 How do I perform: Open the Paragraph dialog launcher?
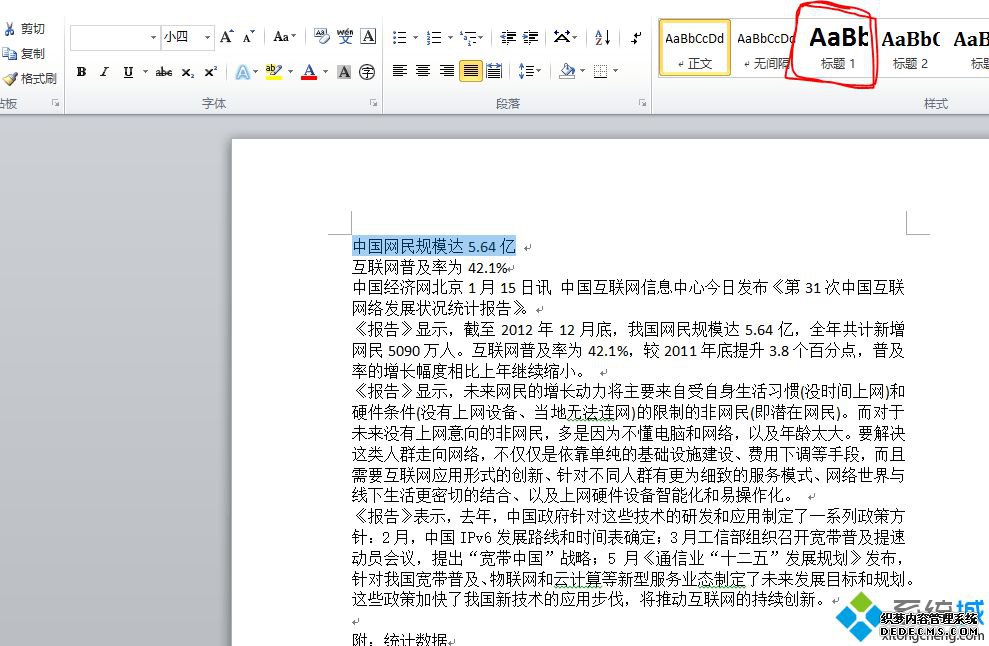pyautogui.click(x=642, y=103)
